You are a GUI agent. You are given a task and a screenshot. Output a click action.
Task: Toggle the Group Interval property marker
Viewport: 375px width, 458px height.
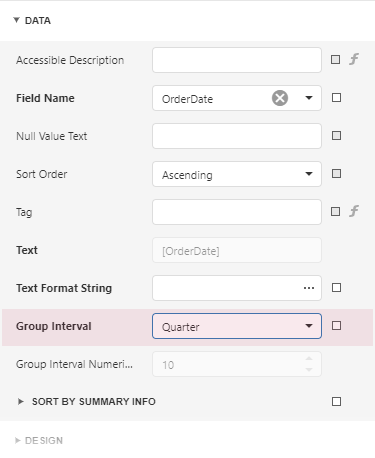coord(336,326)
